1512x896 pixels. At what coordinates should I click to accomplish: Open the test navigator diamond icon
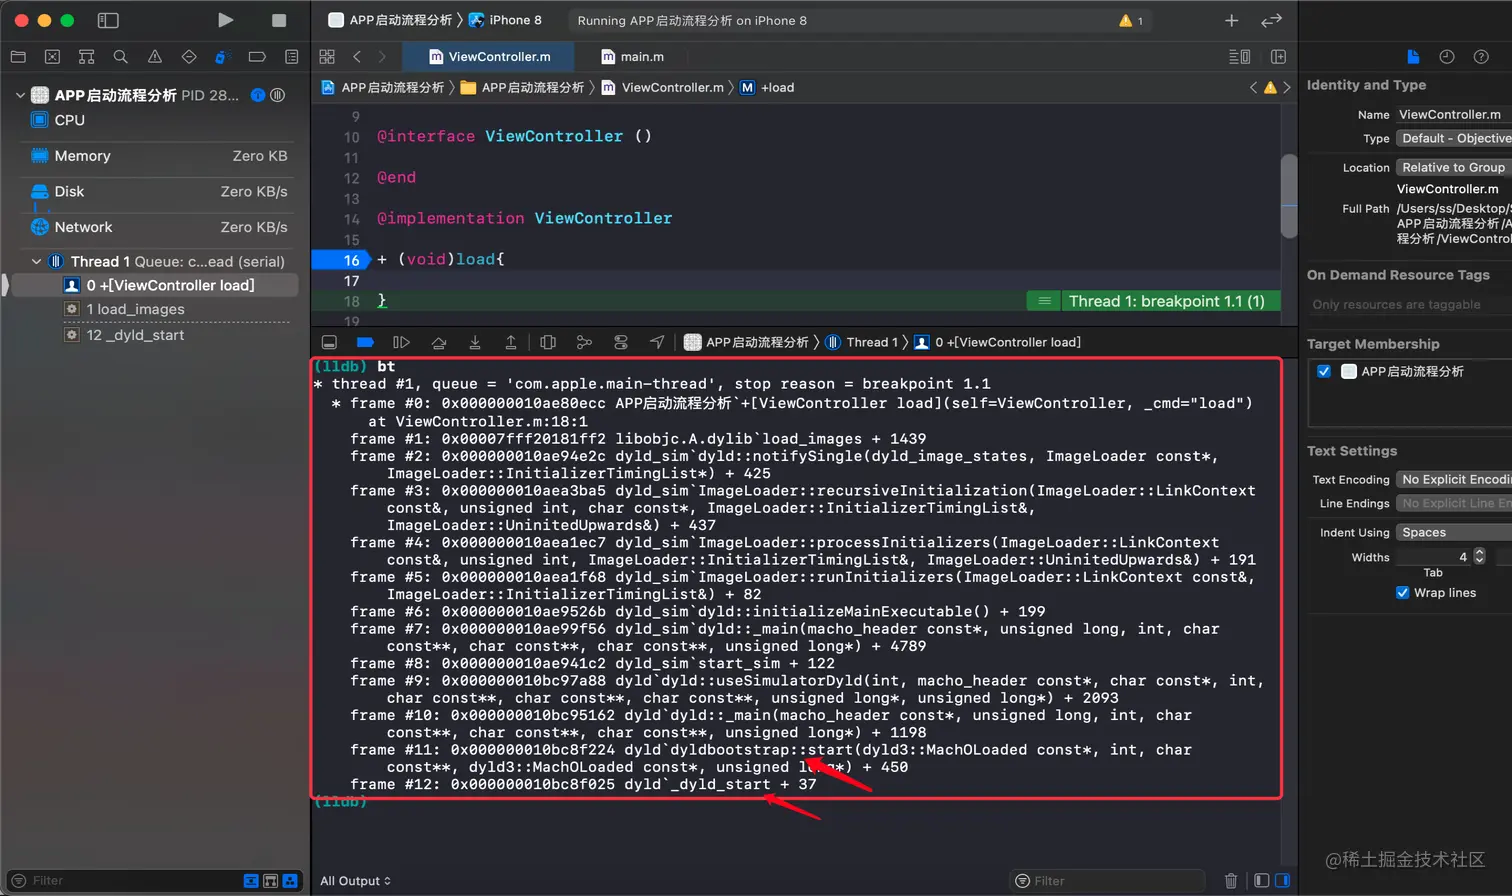coord(189,57)
